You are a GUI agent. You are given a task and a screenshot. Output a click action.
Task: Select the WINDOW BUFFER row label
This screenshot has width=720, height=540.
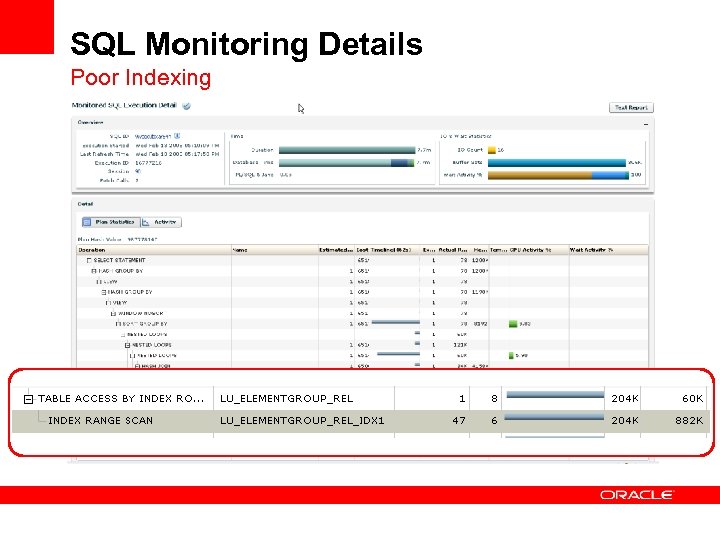coord(141,314)
